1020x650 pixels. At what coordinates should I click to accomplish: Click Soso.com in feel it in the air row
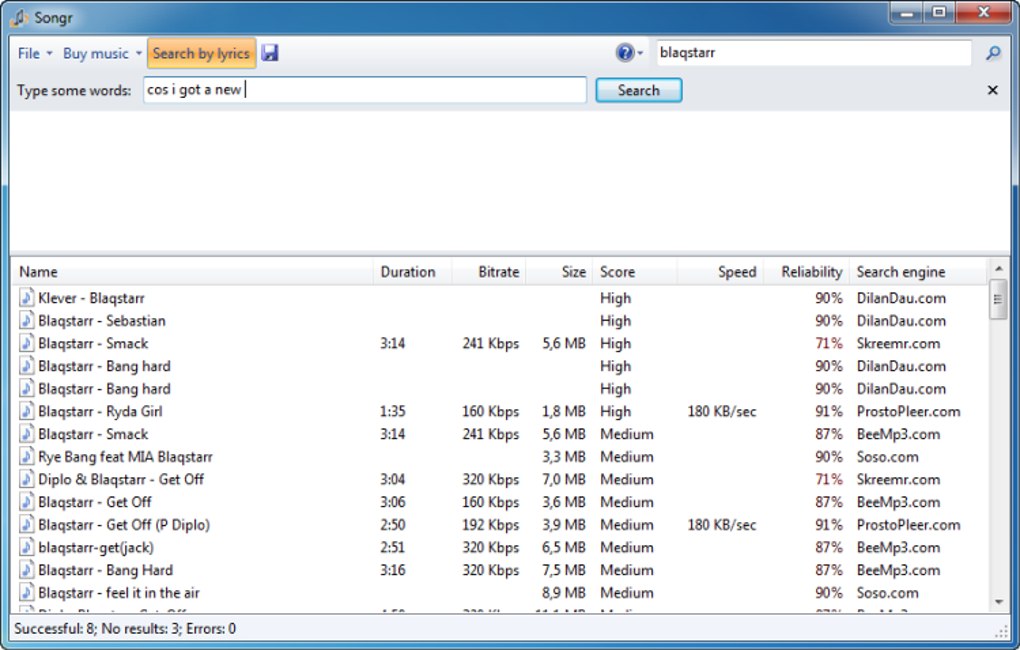click(887, 593)
